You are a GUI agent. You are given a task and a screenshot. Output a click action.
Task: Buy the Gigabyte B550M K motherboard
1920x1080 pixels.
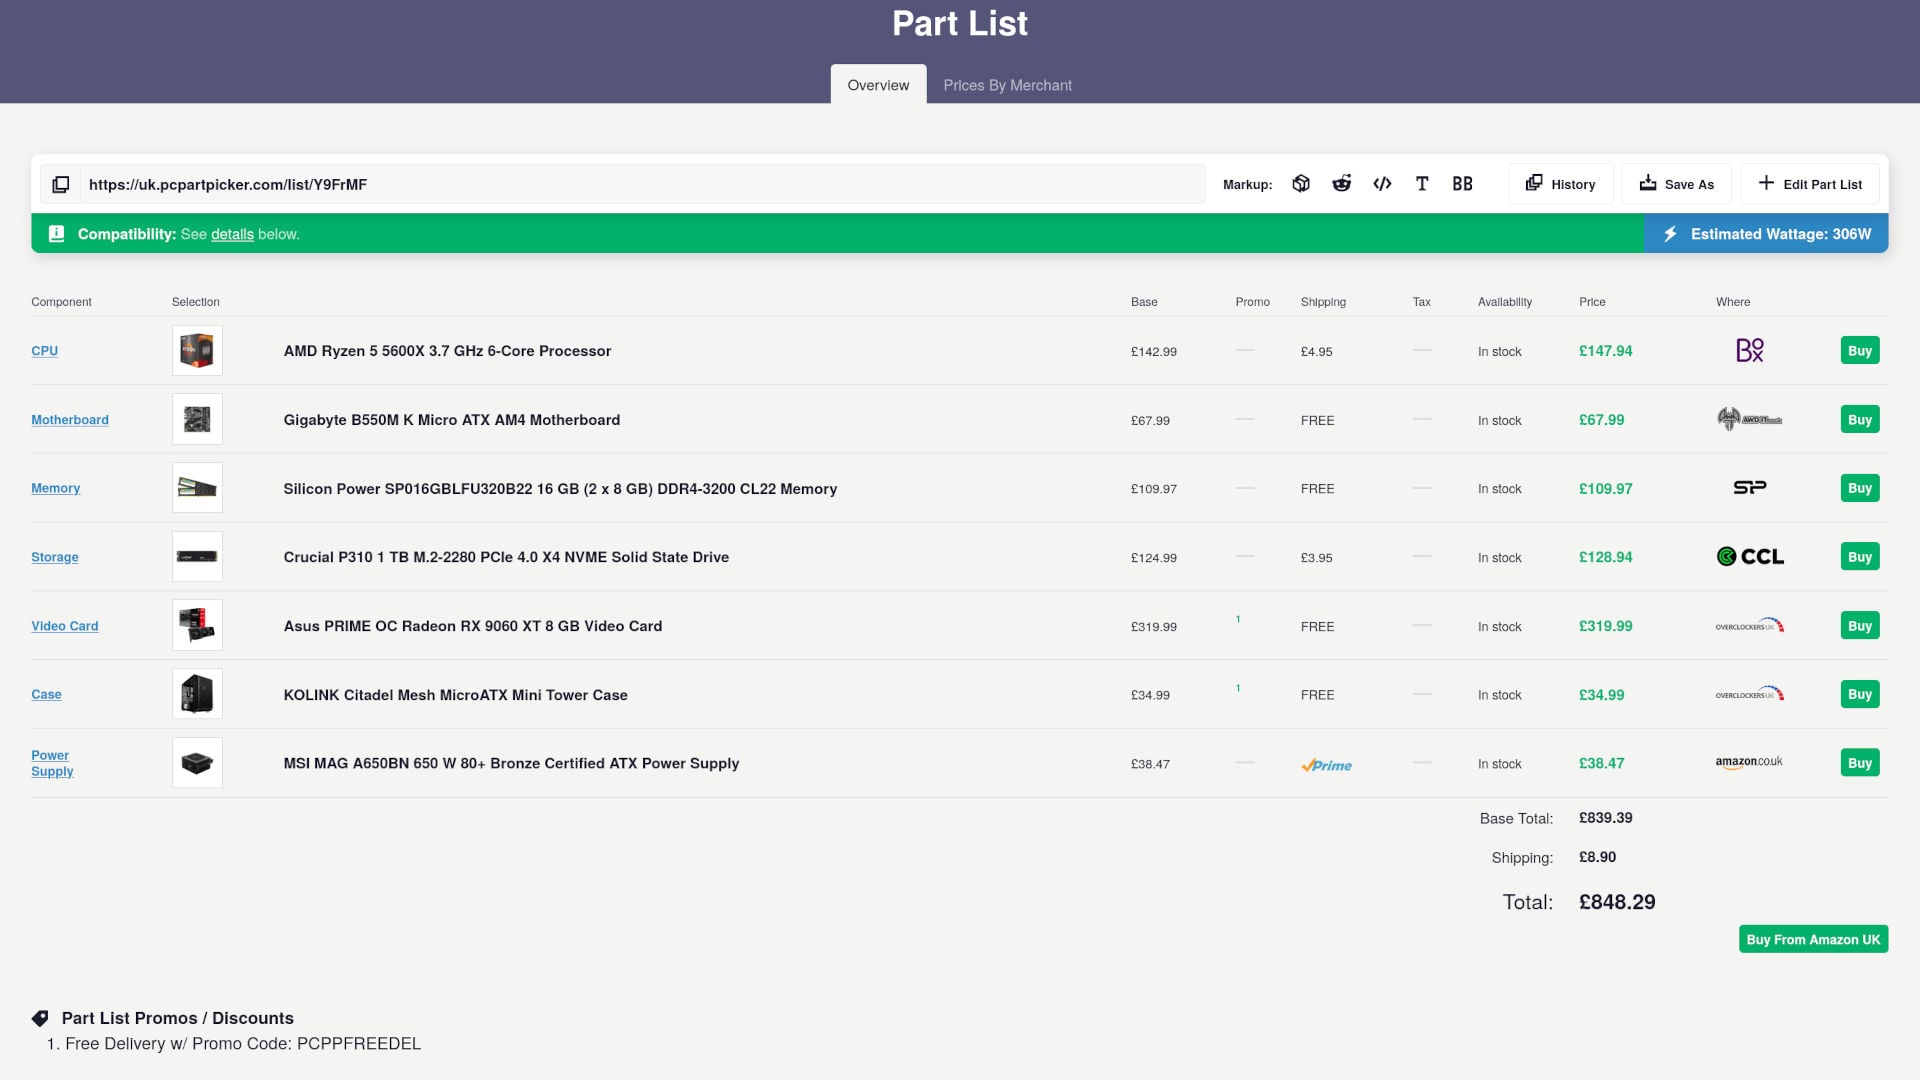click(x=1860, y=420)
